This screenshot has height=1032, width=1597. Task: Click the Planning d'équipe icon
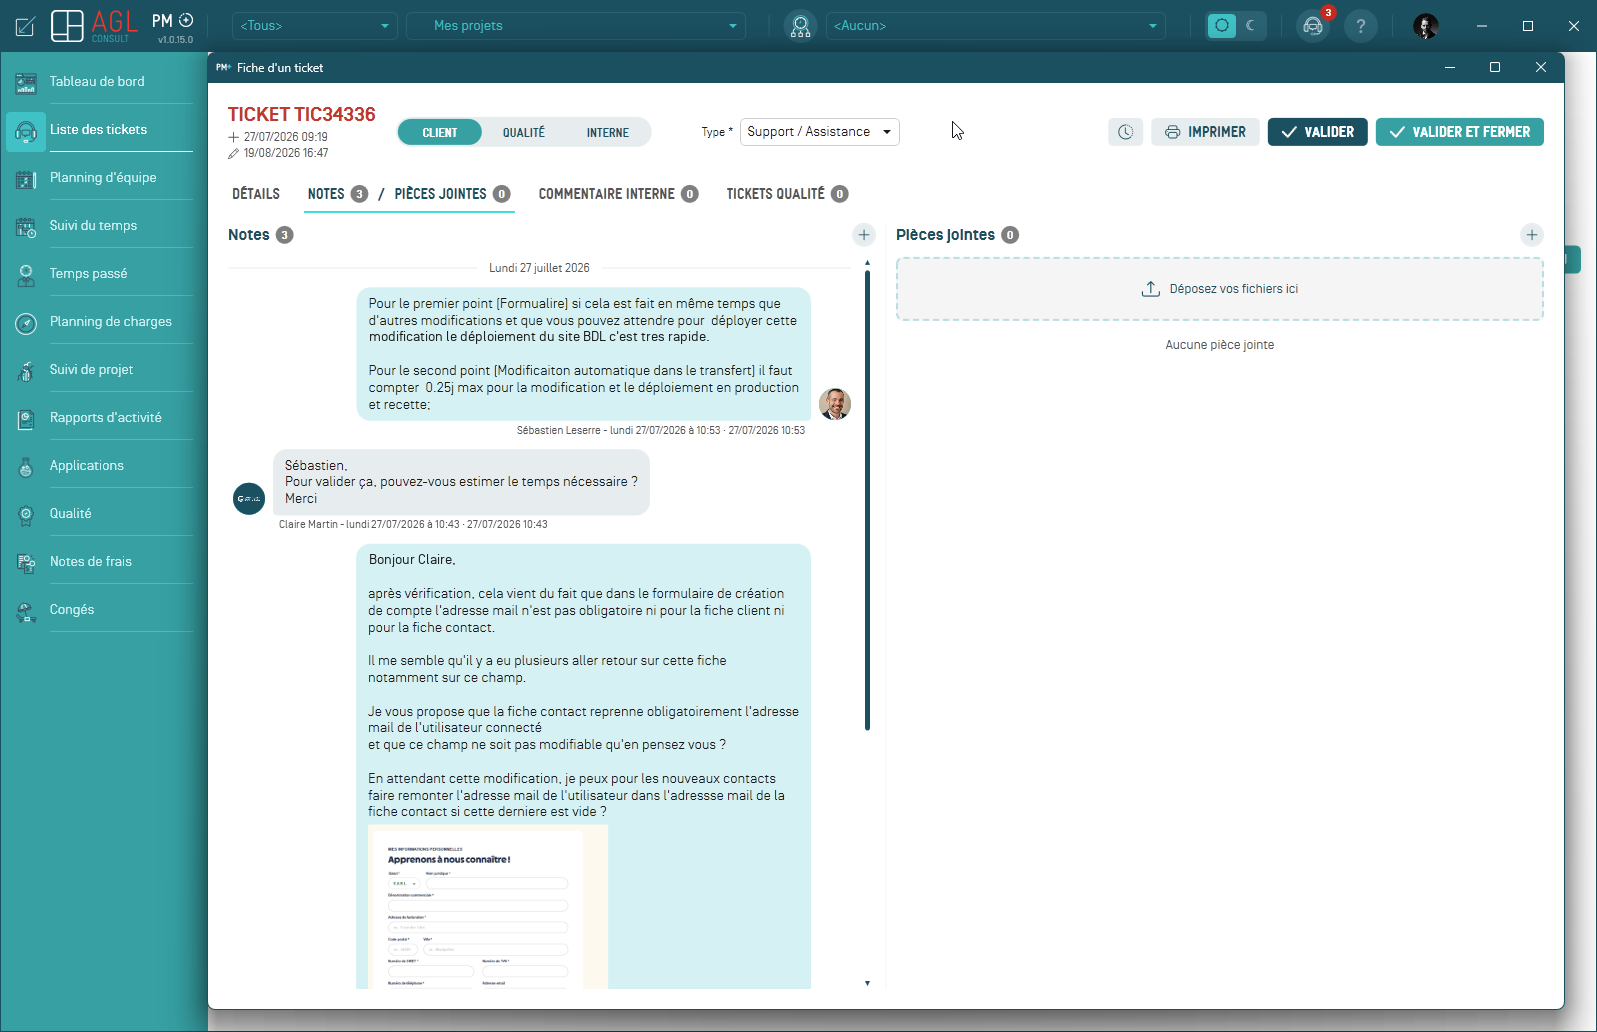(26, 179)
